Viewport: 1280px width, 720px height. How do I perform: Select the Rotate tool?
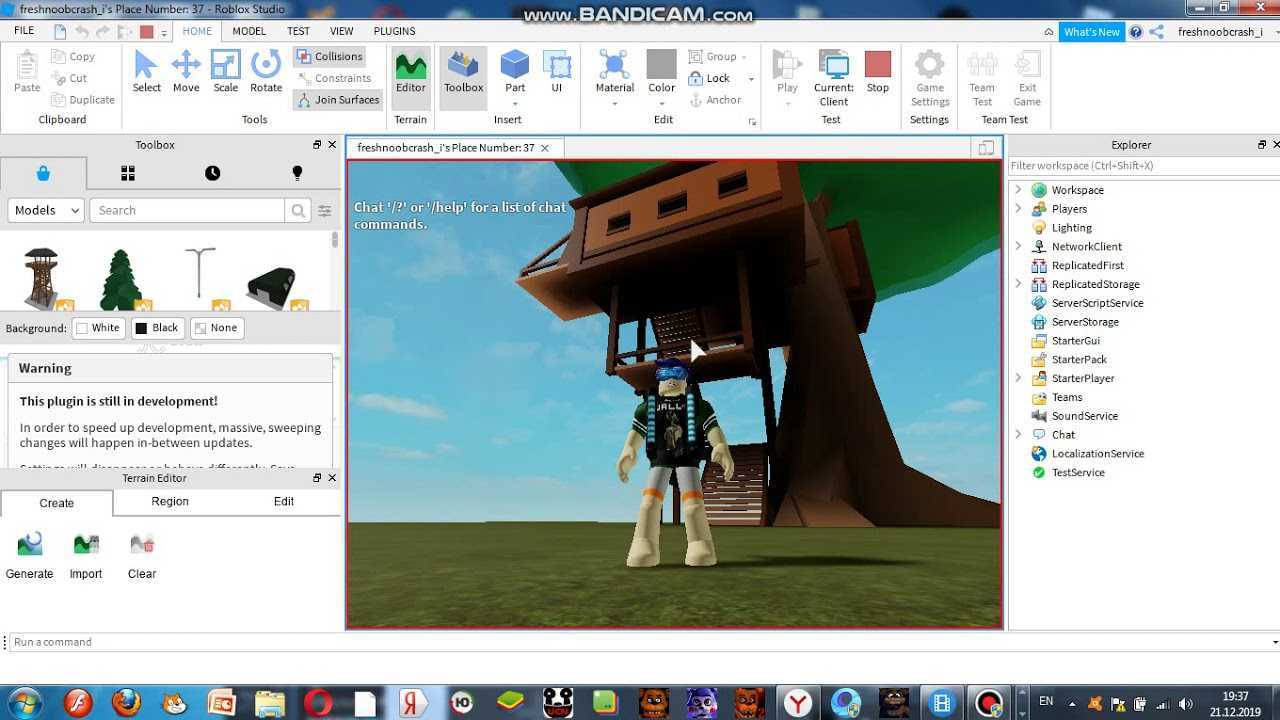click(x=266, y=72)
